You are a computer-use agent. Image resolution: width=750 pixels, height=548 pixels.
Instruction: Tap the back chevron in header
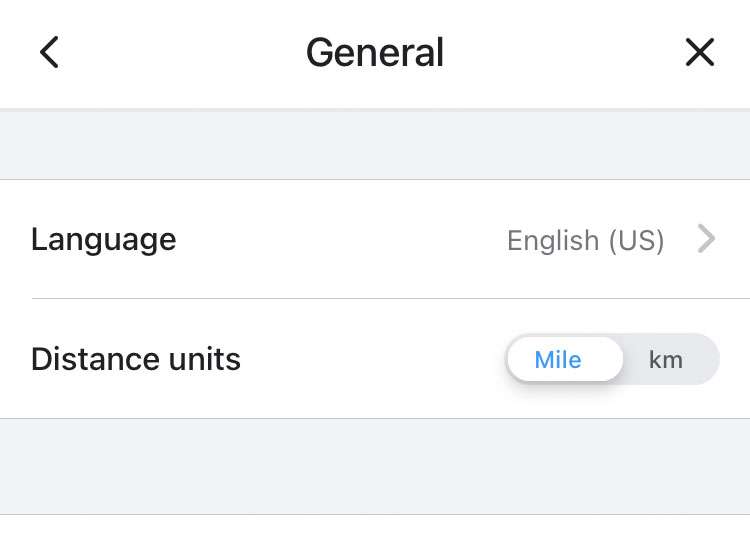(49, 52)
